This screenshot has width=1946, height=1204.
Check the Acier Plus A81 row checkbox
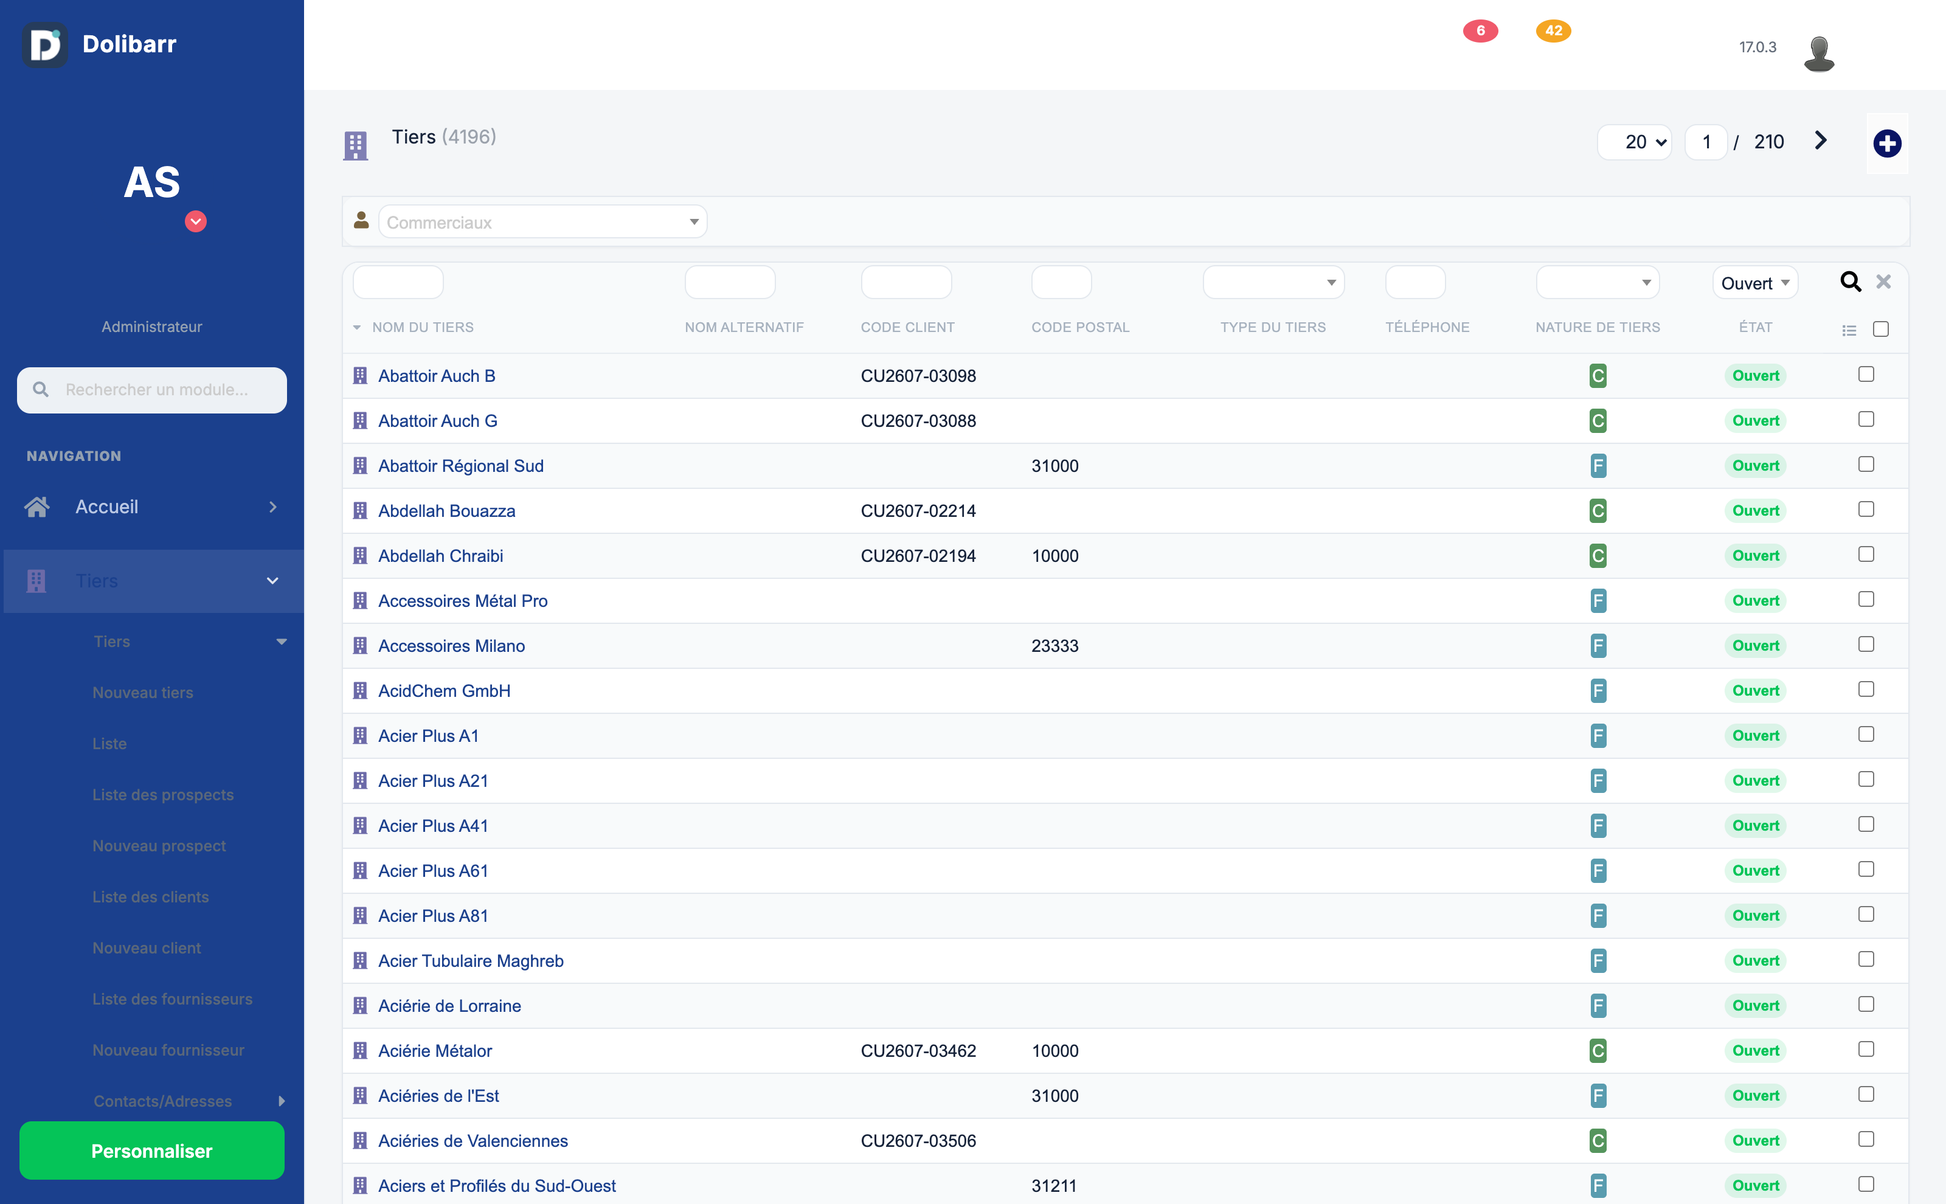(1866, 914)
